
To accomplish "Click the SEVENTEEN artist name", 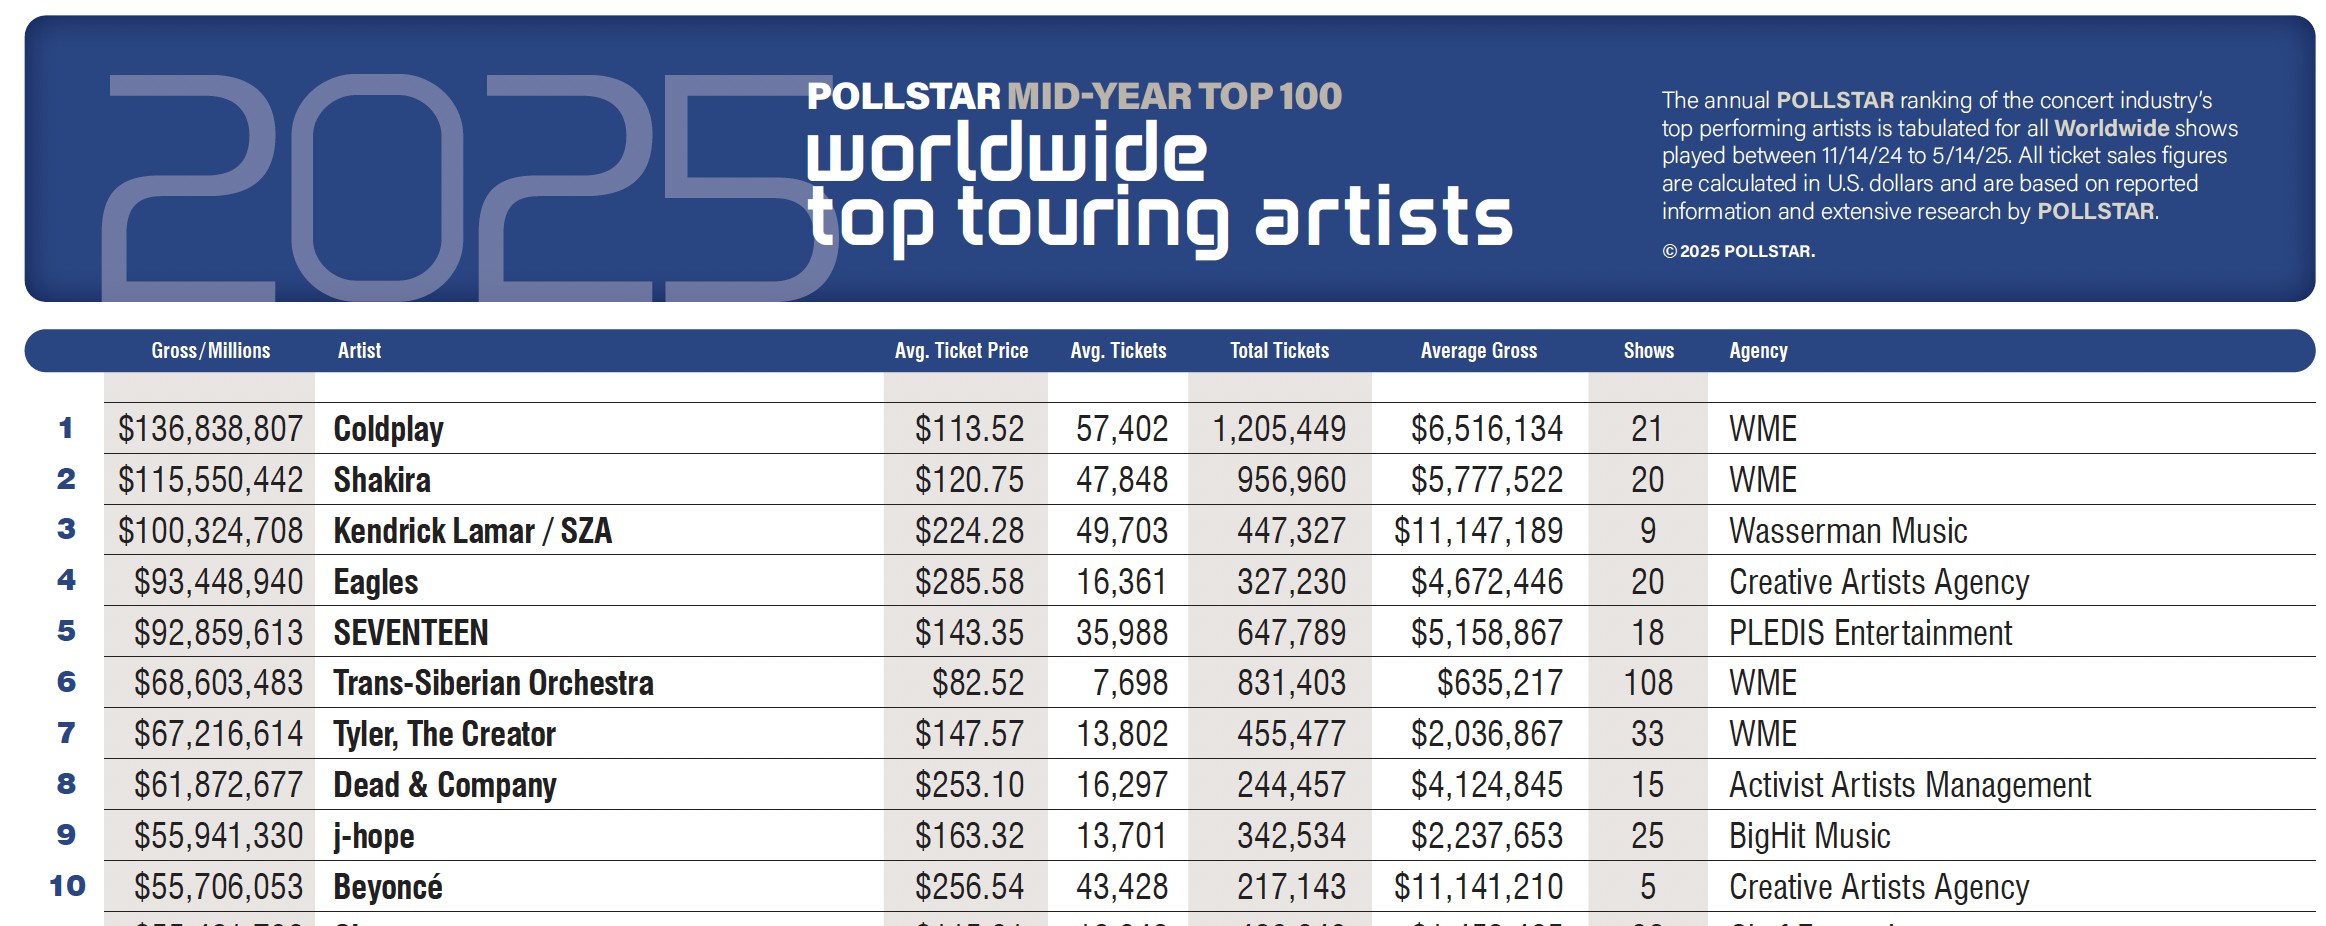I will (410, 633).
